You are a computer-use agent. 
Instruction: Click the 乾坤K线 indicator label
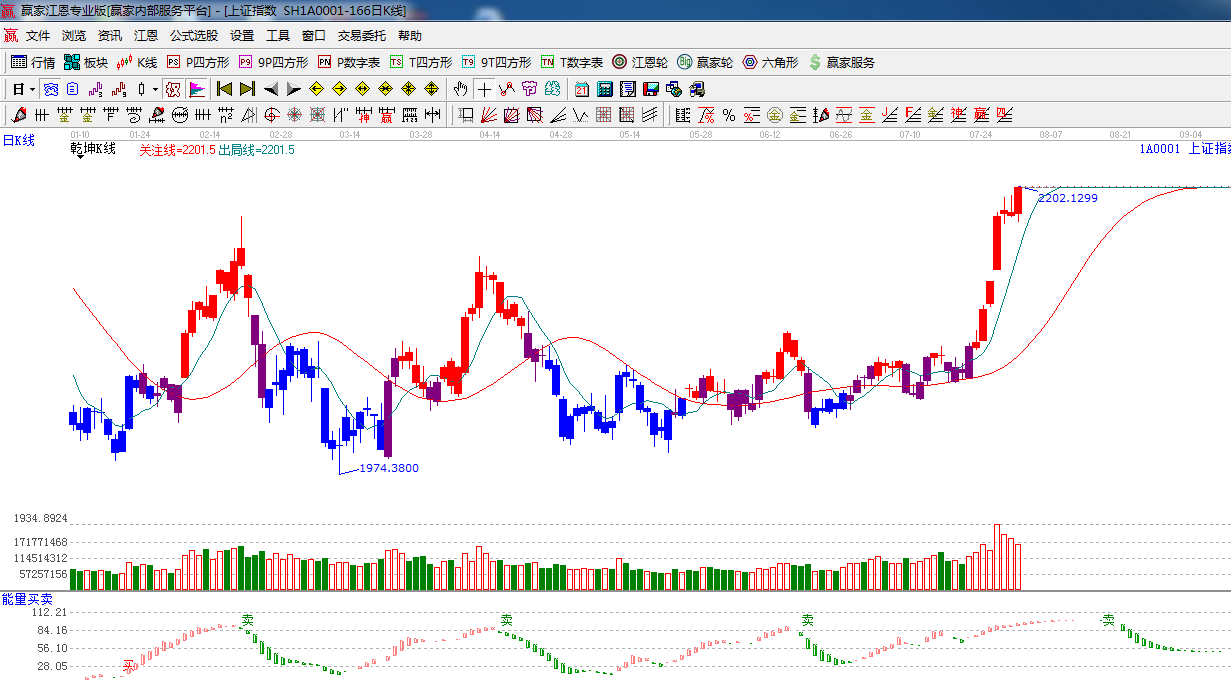point(93,149)
